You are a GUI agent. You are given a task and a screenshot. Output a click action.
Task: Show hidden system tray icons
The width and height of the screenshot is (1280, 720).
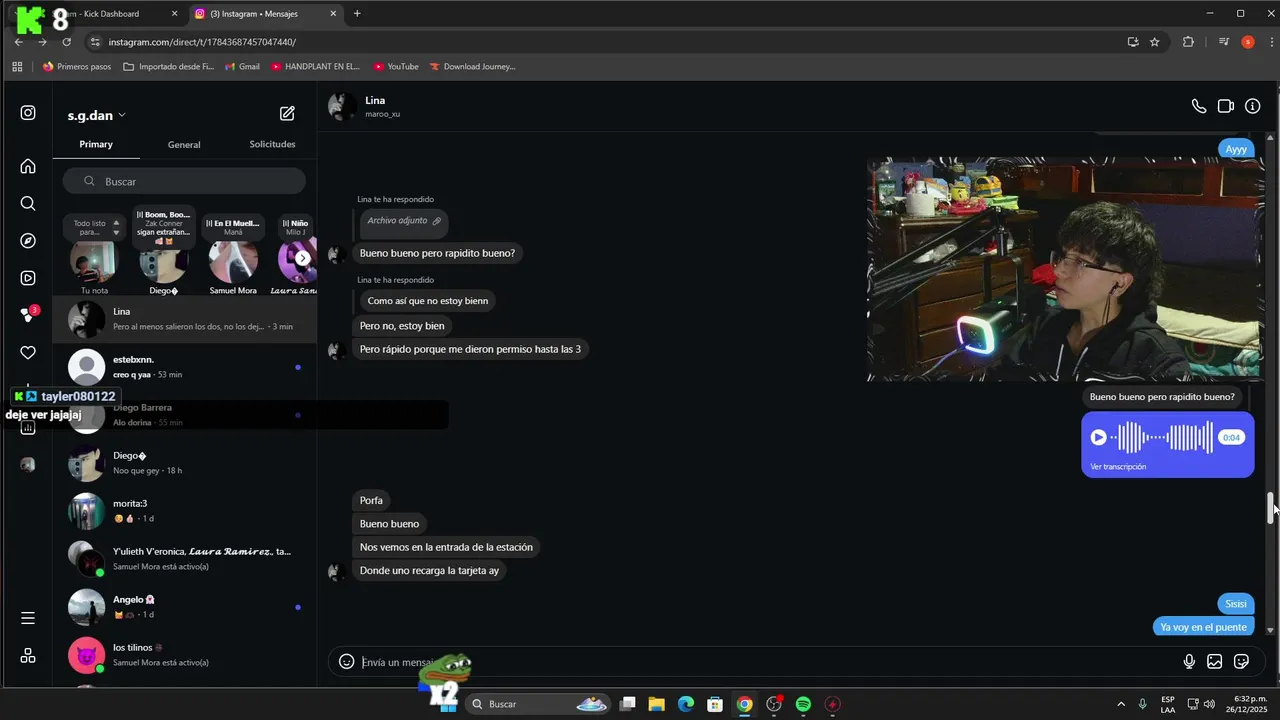coord(1120,704)
